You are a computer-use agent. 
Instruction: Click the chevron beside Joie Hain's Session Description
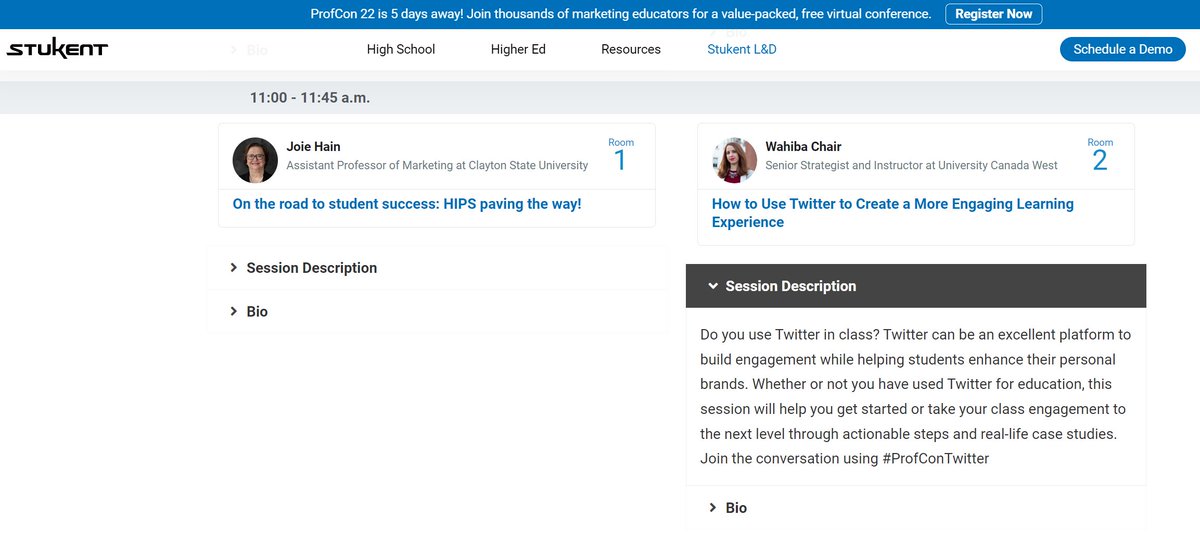coord(233,268)
